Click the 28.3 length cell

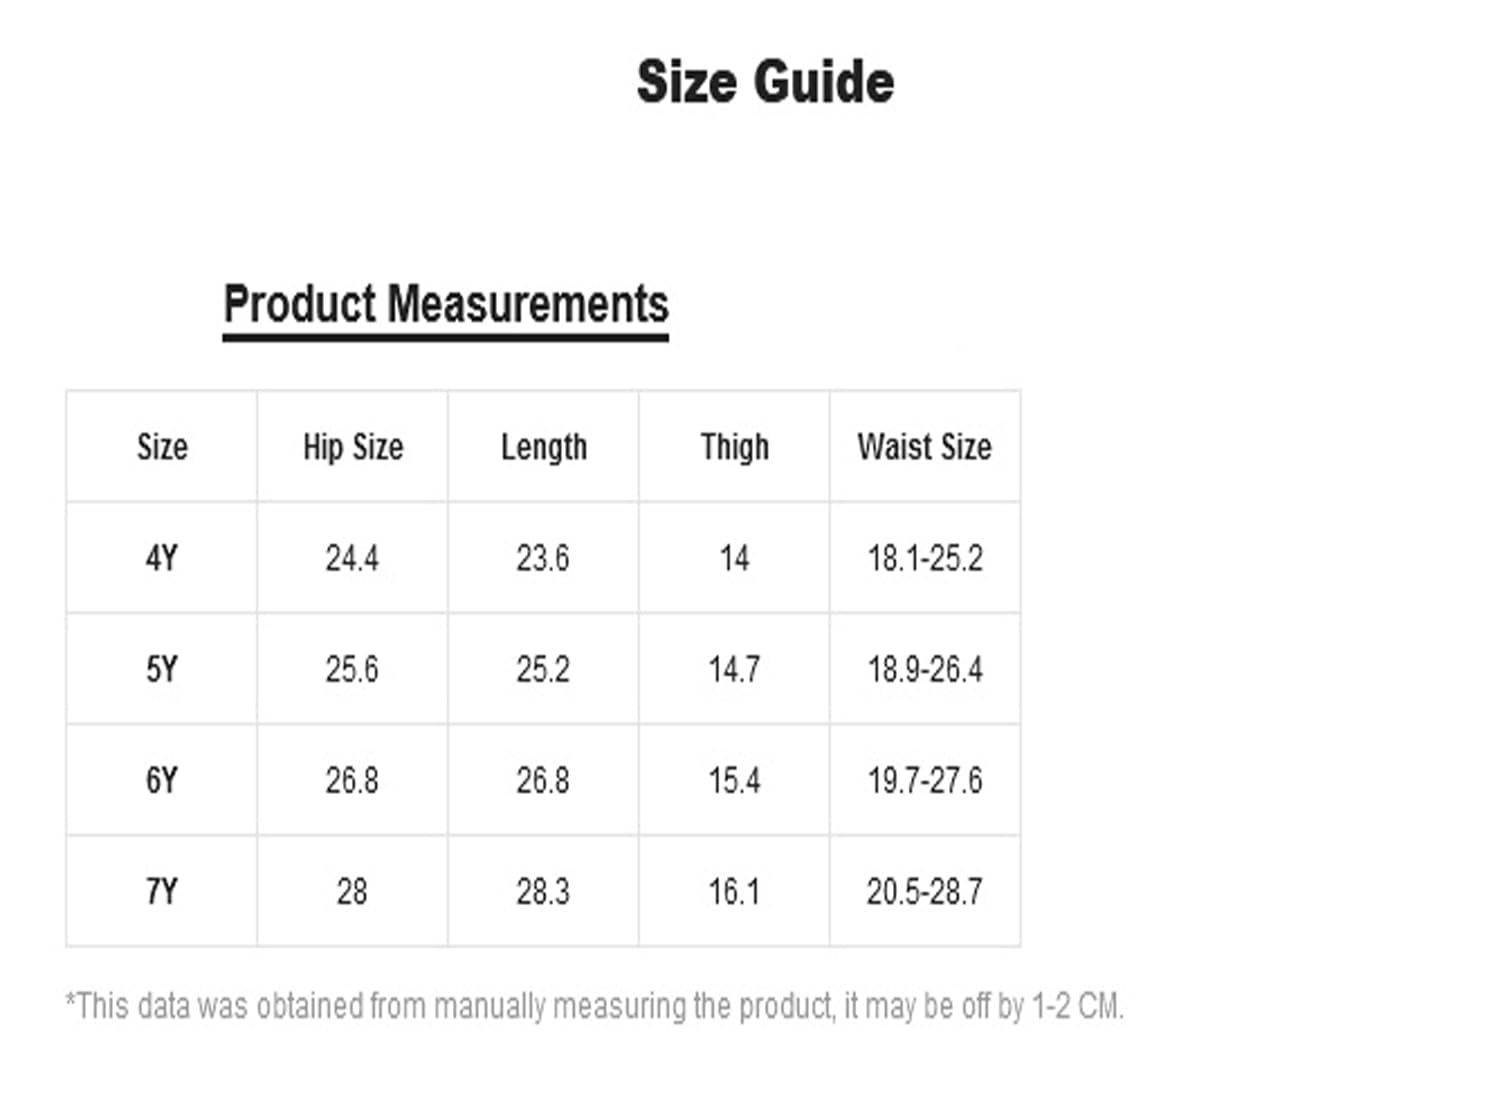pyautogui.click(x=543, y=891)
